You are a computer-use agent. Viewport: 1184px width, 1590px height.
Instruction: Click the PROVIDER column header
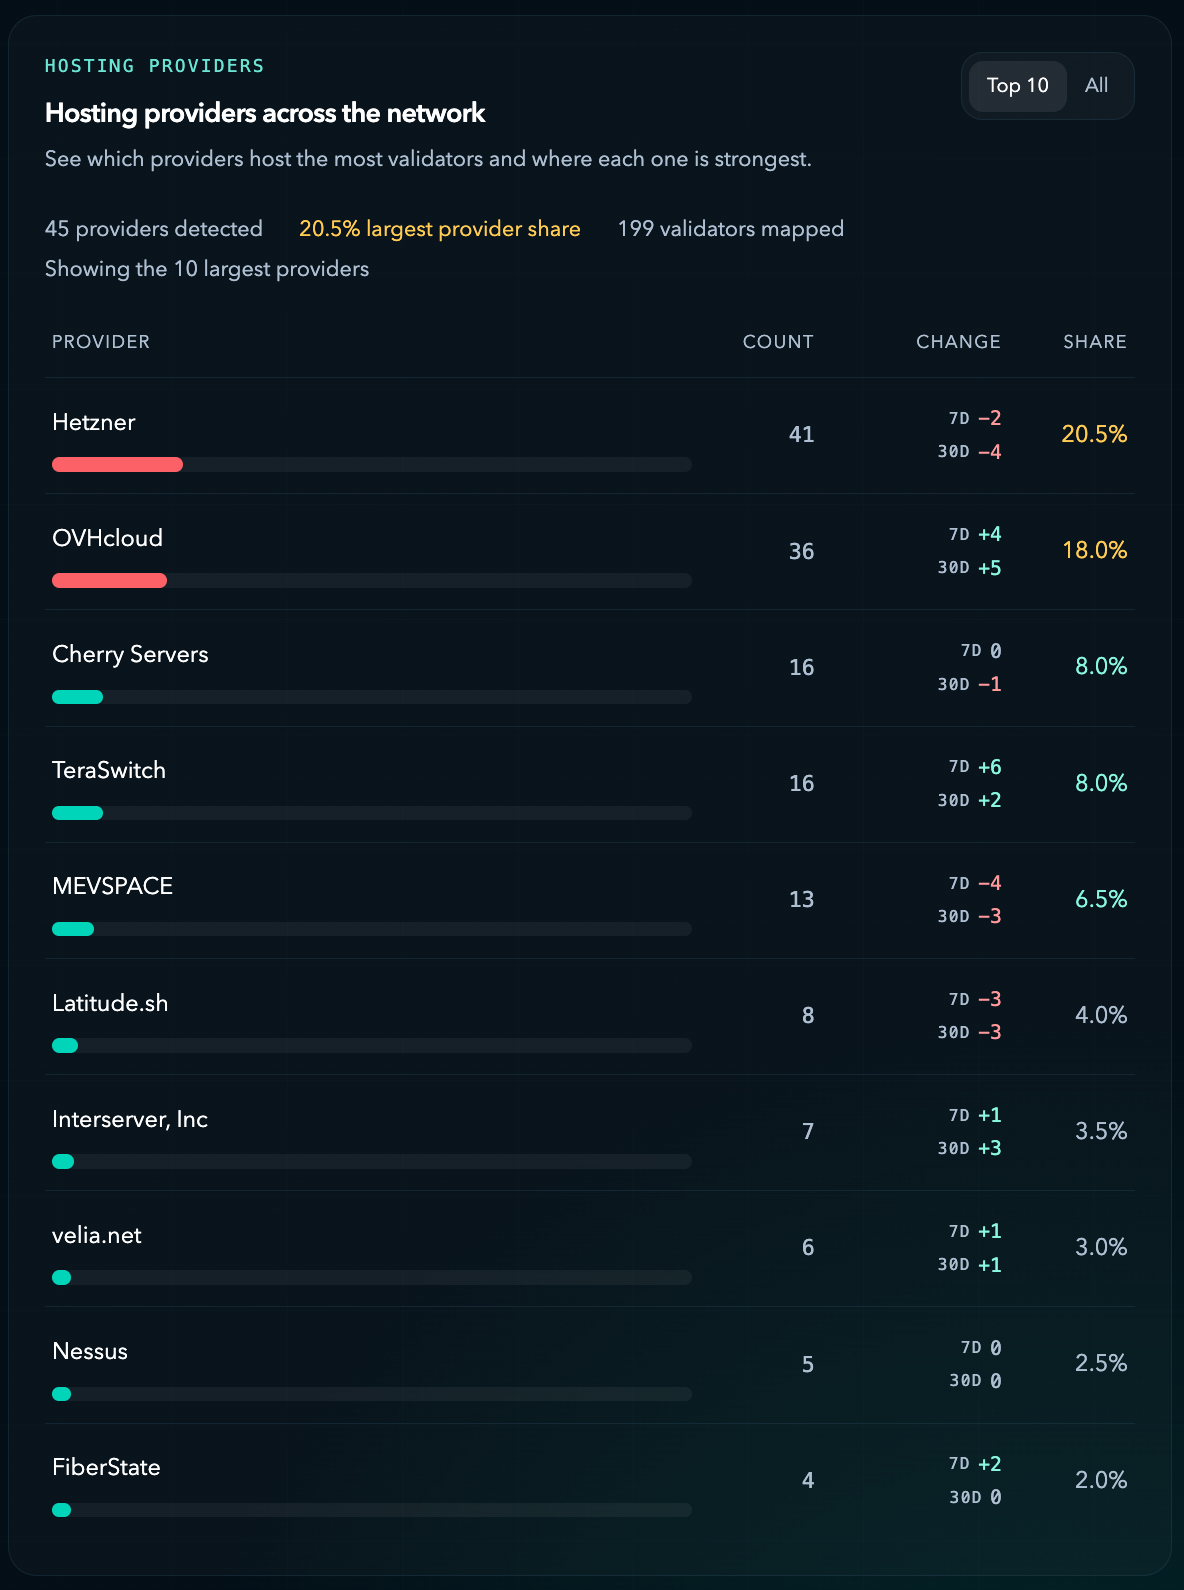100,341
